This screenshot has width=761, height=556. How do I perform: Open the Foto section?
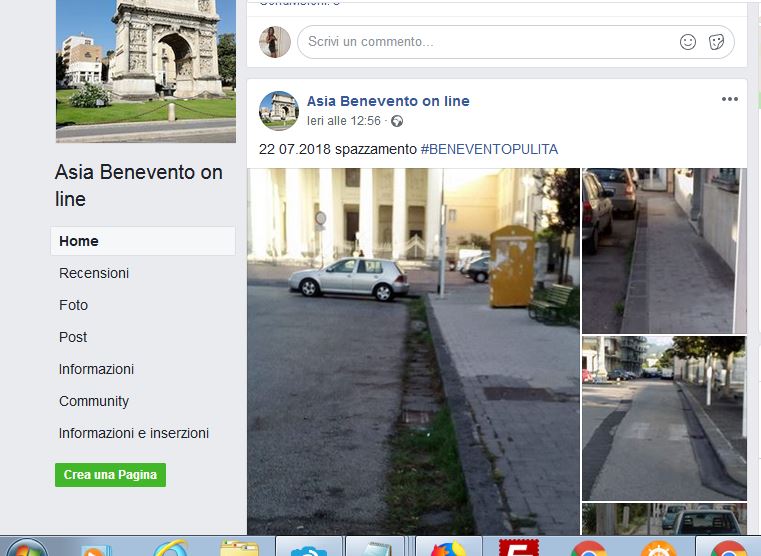point(74,305)
